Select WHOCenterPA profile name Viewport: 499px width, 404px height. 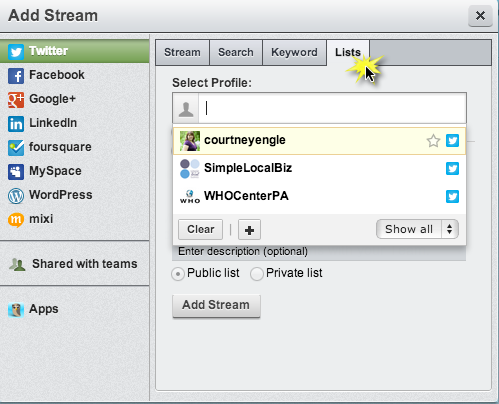246,196
